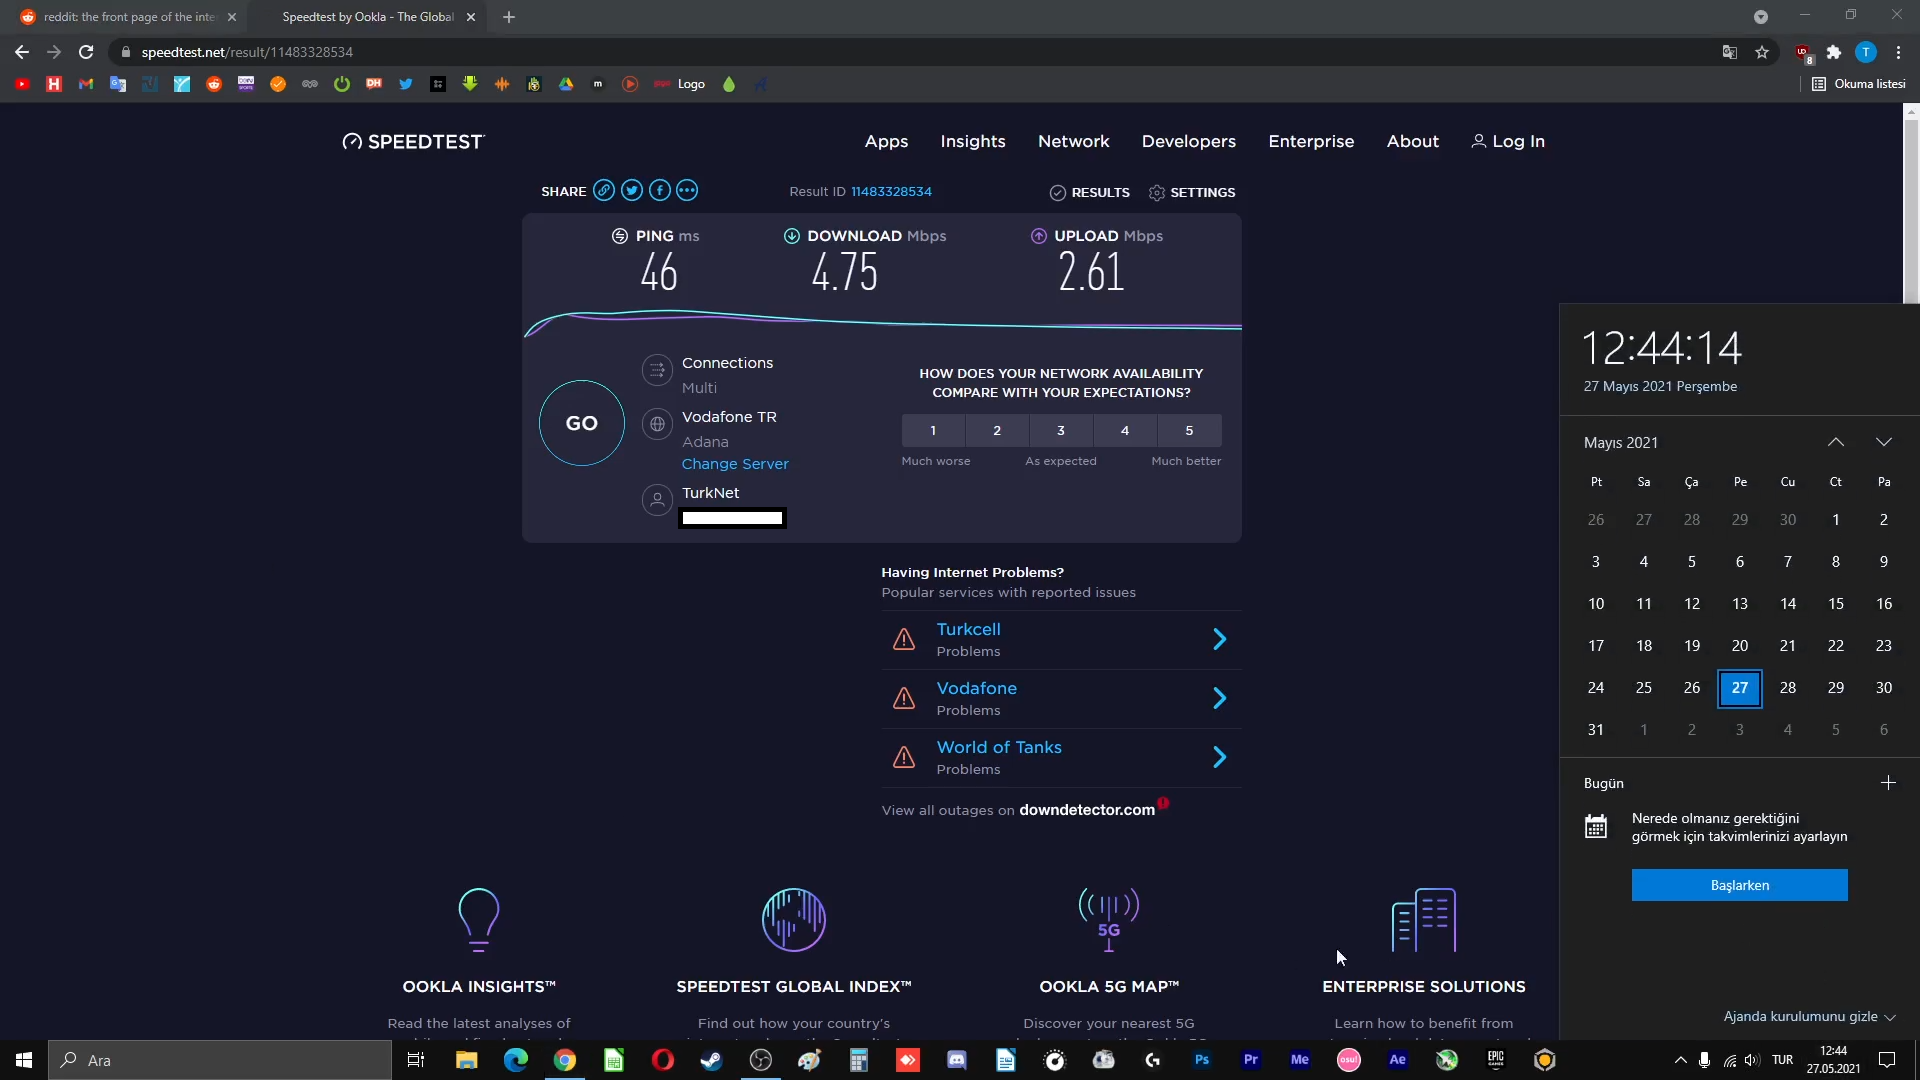The height and width of the screenshot is (1080, 1920).
Task: Share result via Facebook icon
Action: 659,191
